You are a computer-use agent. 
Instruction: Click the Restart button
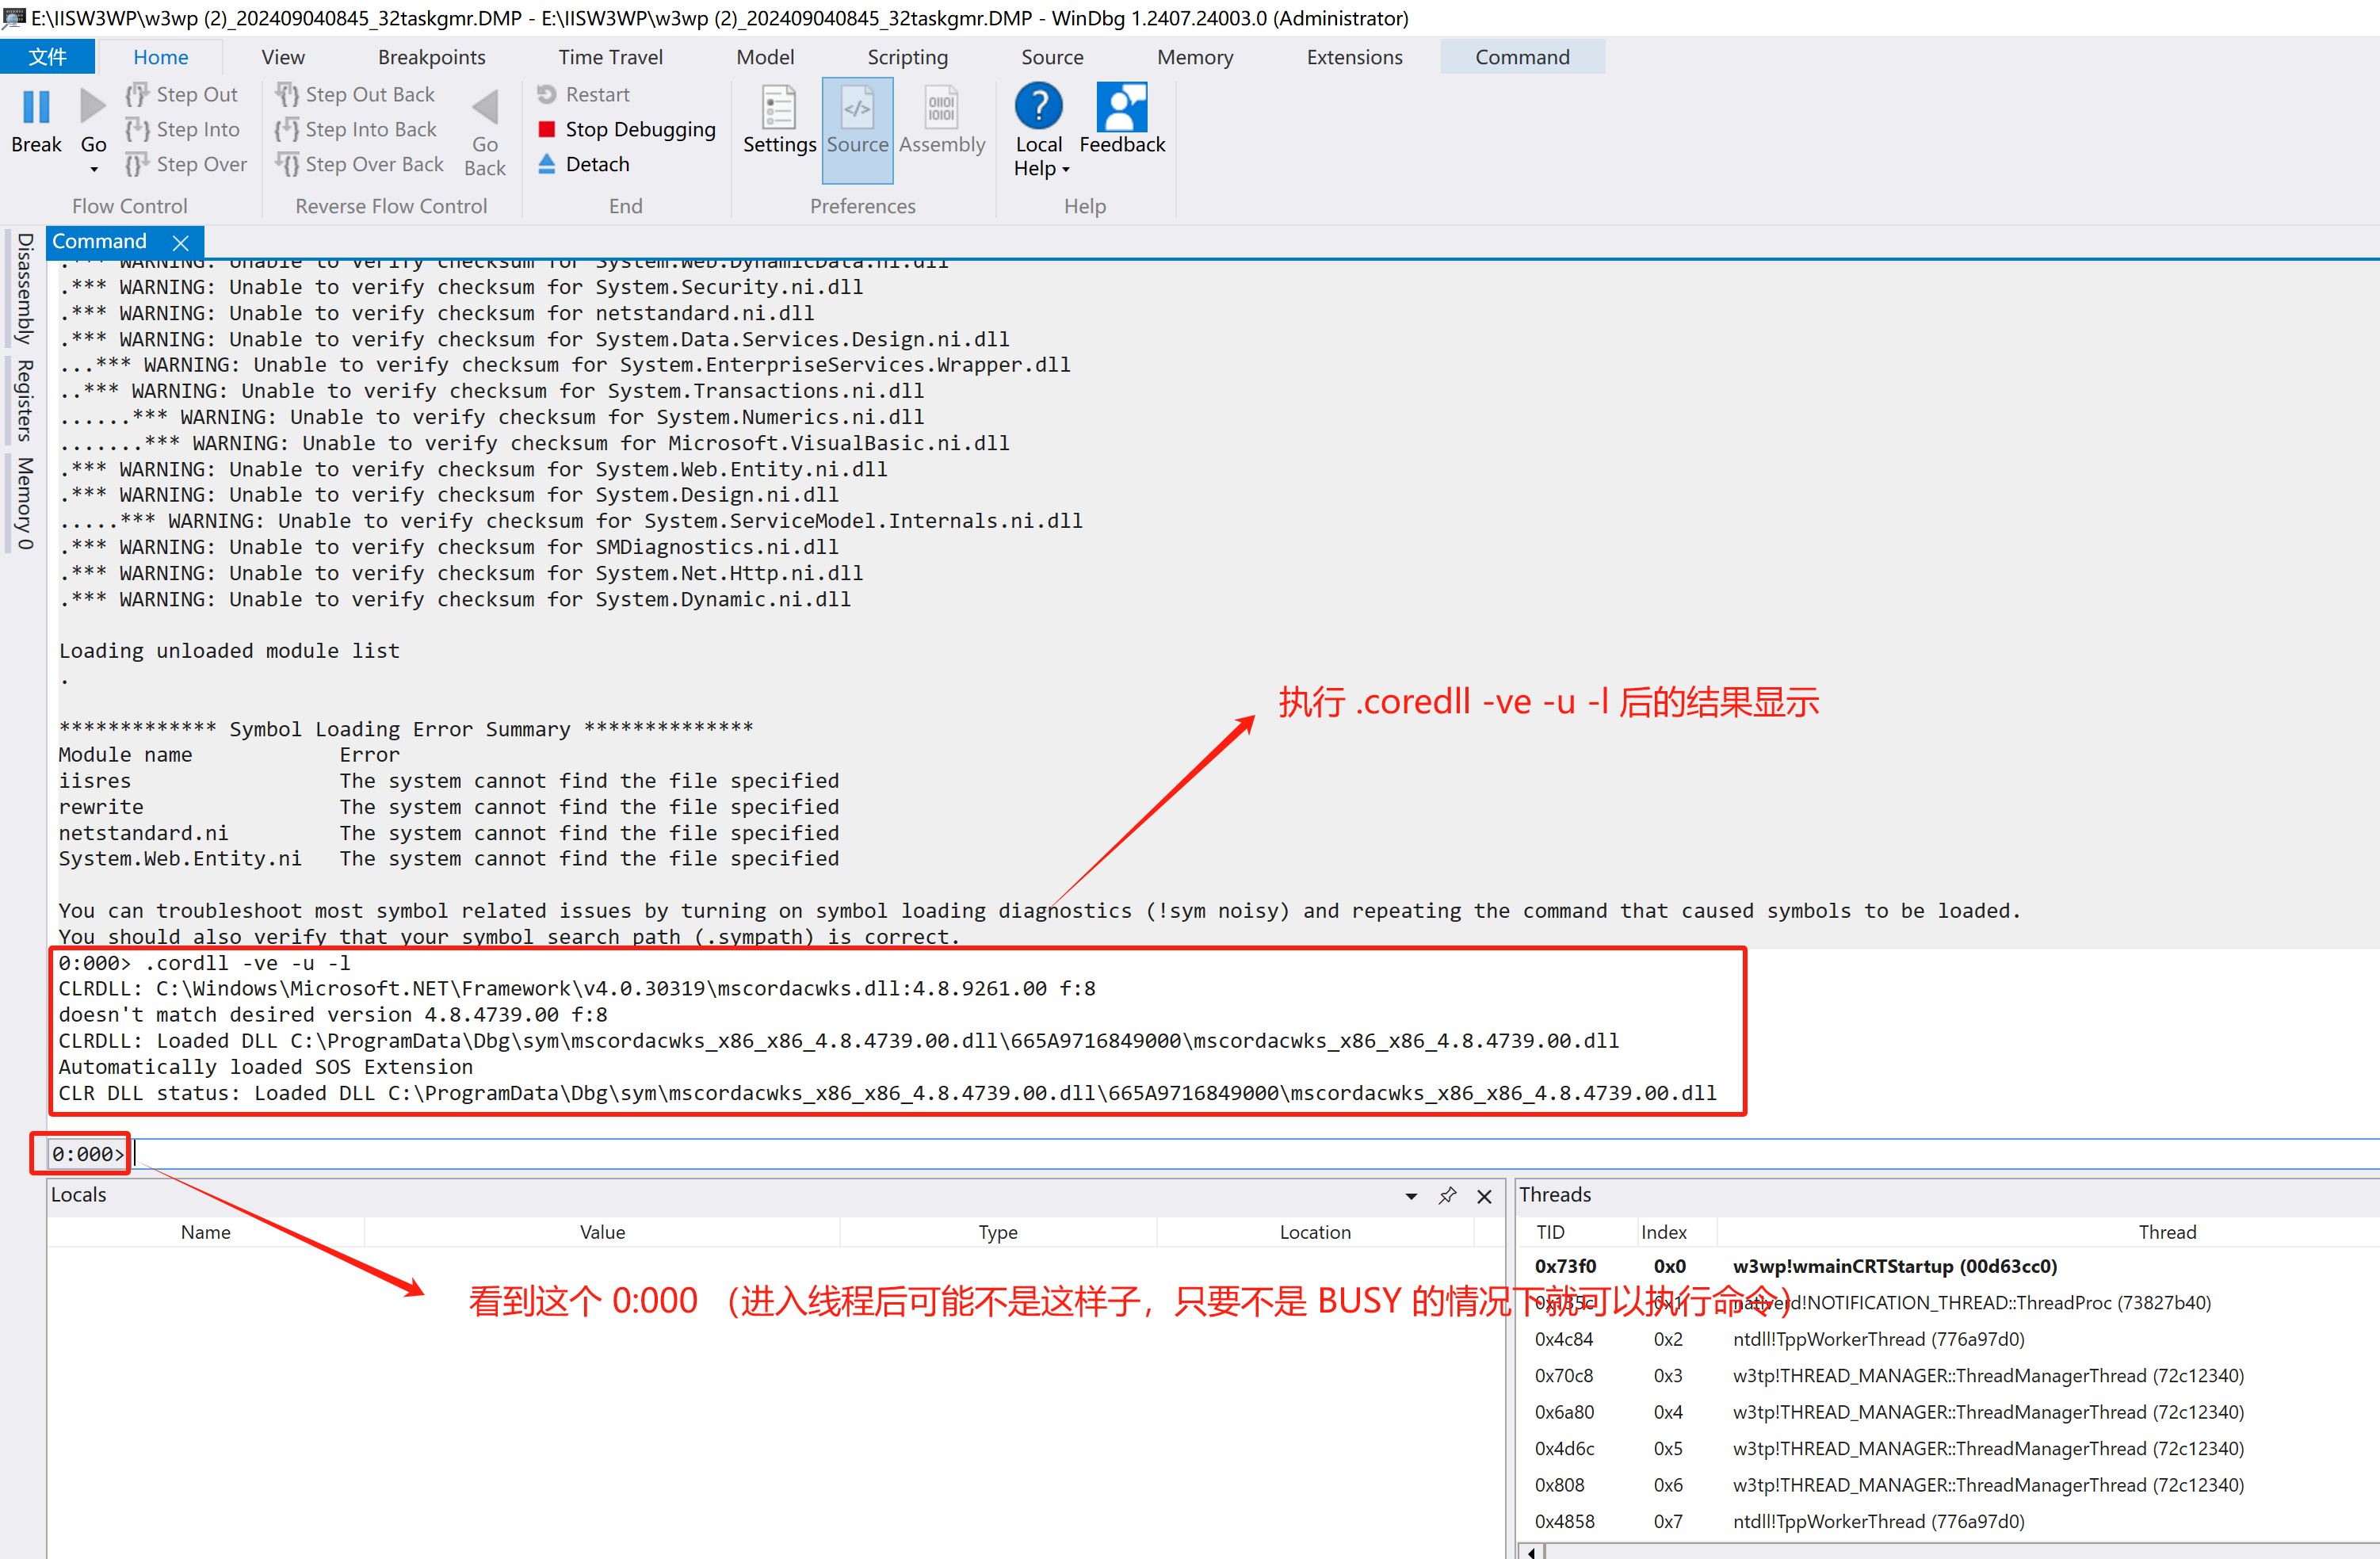[584, 94]
